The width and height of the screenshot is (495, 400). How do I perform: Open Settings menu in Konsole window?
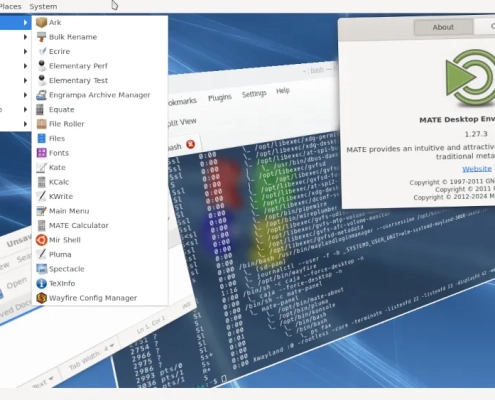tap(254, 94)
